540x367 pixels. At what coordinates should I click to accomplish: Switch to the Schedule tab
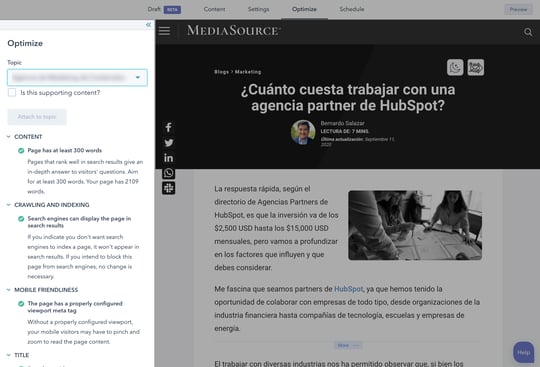pyautogui.click(x=352, y=9)
